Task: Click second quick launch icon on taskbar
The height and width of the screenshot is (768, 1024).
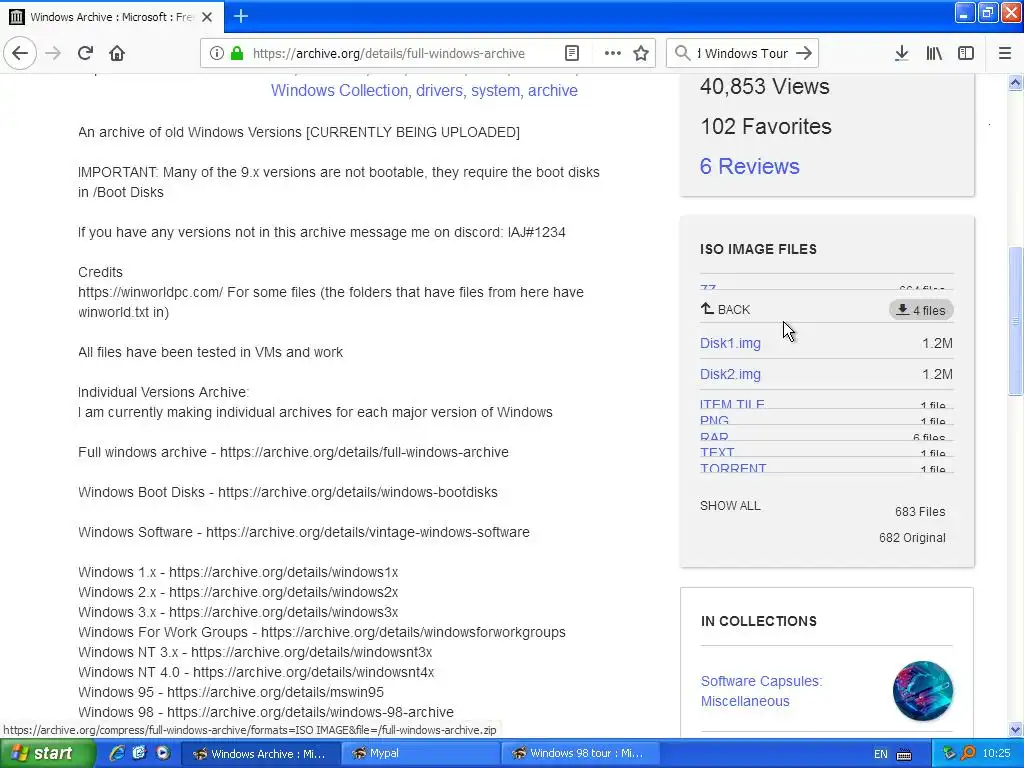Action: [139, 753]
